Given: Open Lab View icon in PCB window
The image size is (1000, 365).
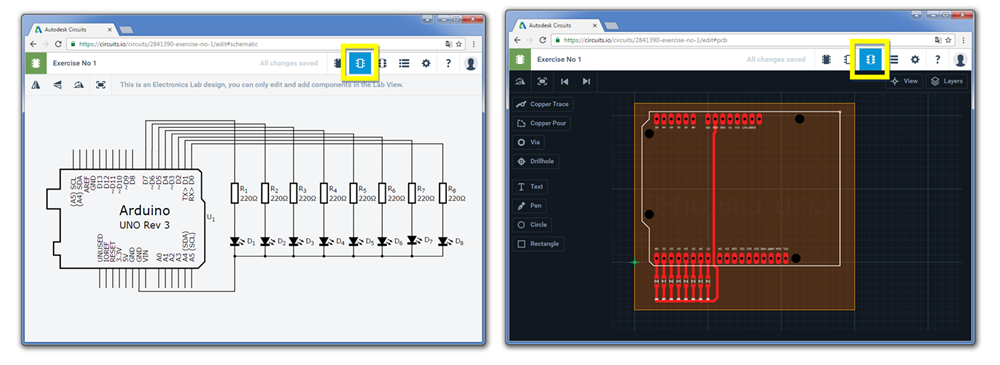Looking at the screenshot, I should [827, 59].
